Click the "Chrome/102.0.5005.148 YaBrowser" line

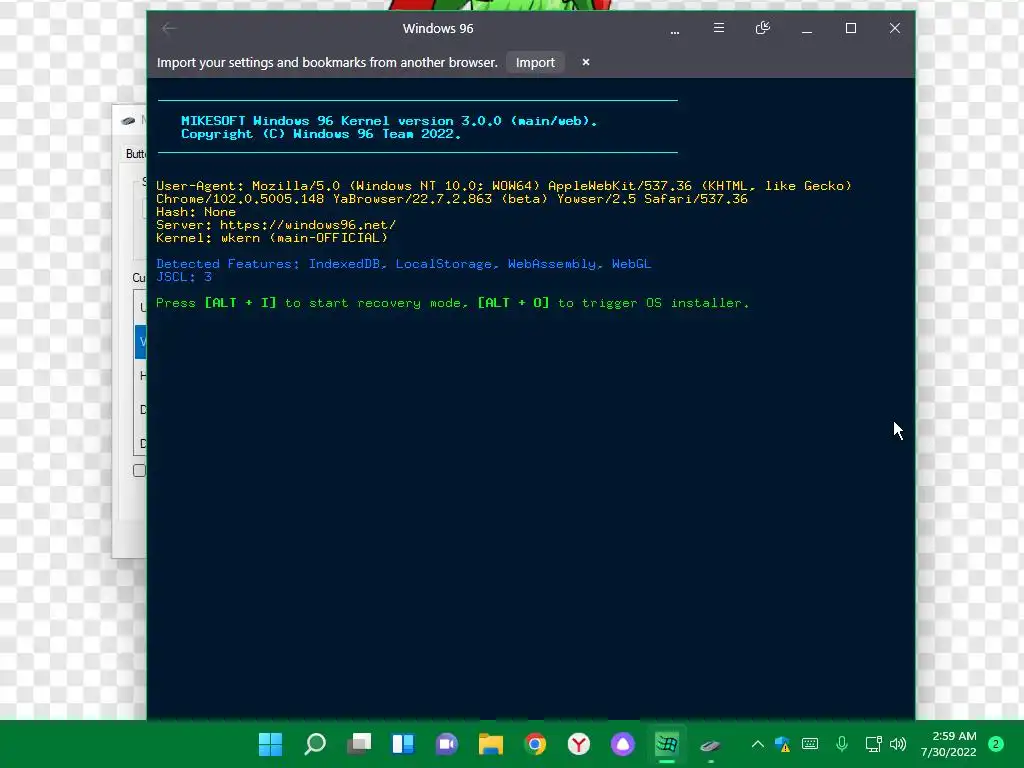[452, 199]
